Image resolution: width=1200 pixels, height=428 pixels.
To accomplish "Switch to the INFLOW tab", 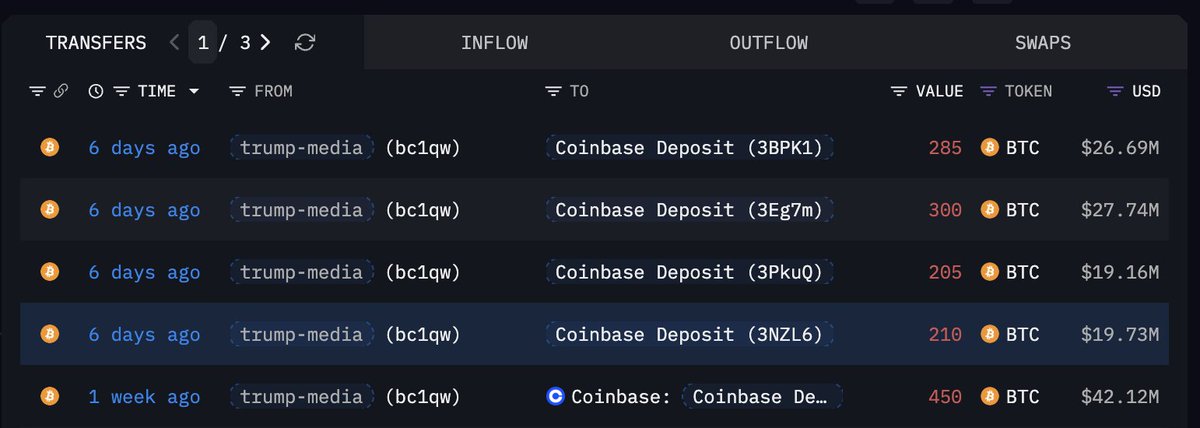I will [494, 43].
